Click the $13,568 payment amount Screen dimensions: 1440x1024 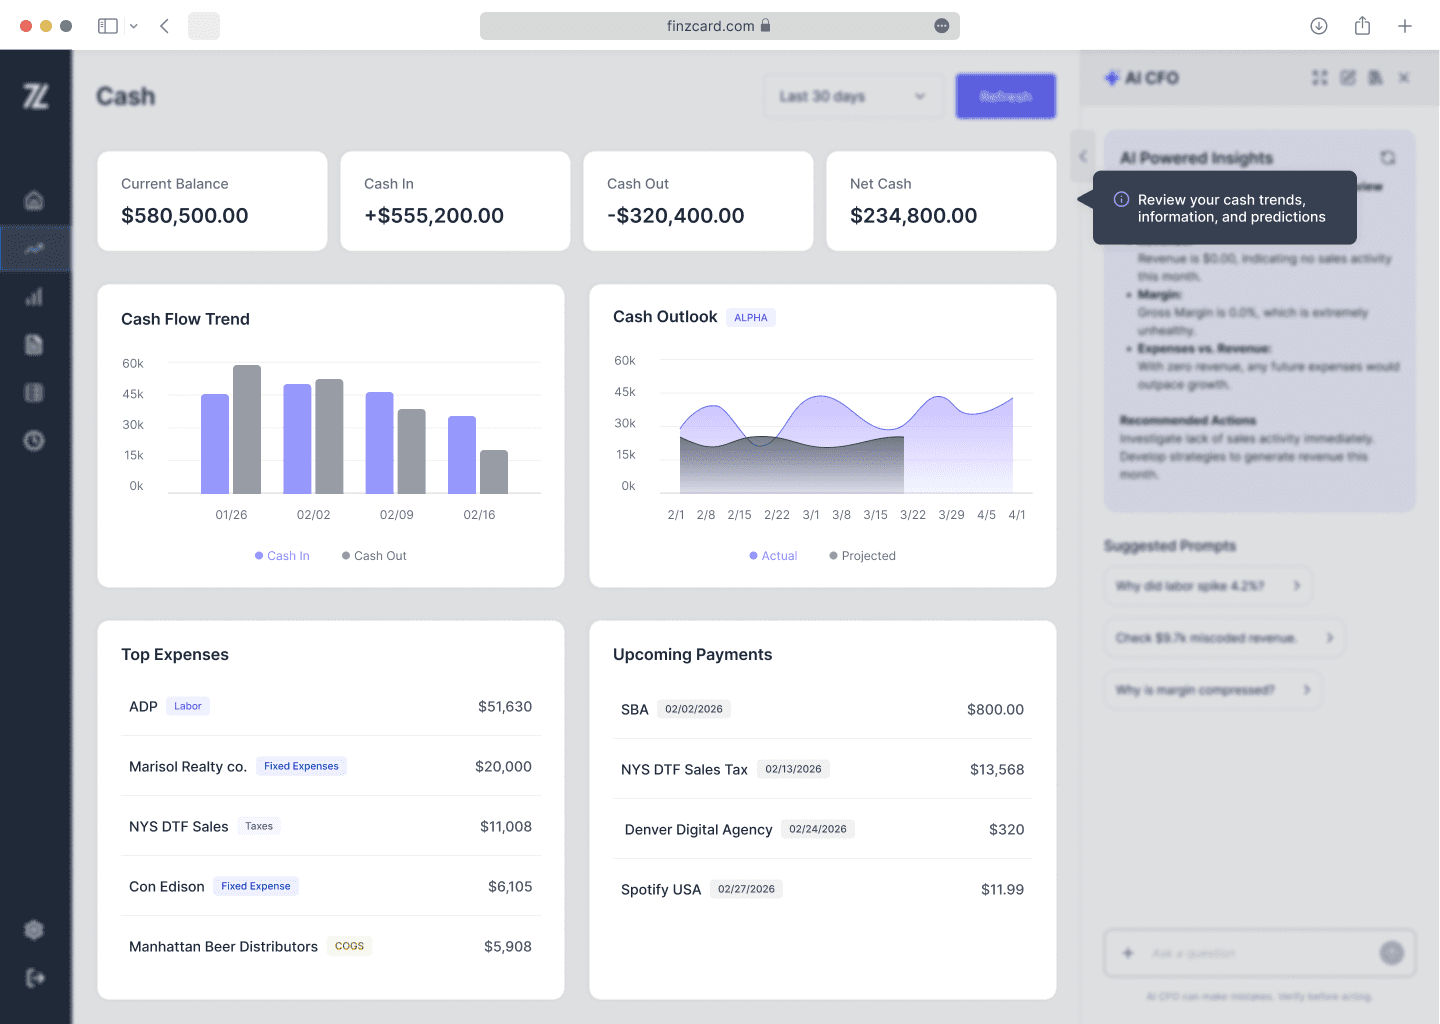point(997,769)
